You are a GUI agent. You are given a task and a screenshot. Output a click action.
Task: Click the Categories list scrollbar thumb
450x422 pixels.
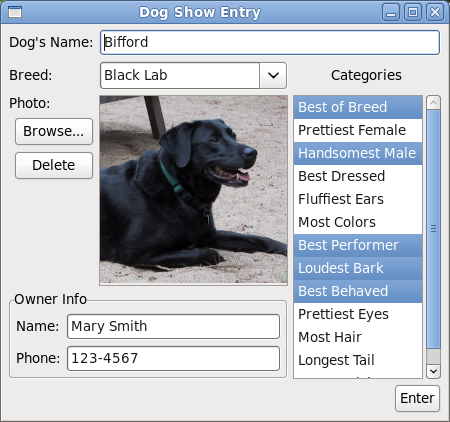433,229
